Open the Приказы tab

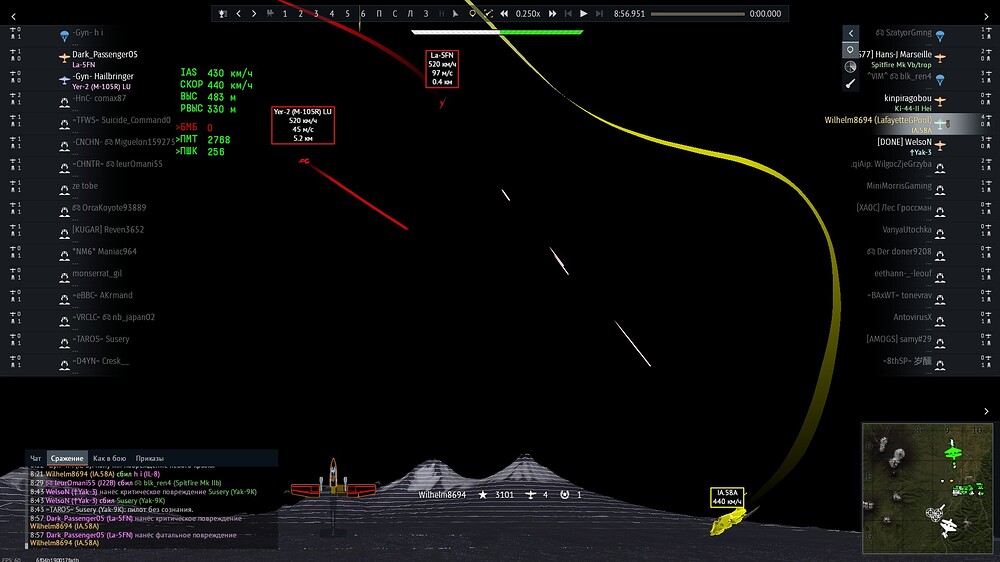(149, 458)
